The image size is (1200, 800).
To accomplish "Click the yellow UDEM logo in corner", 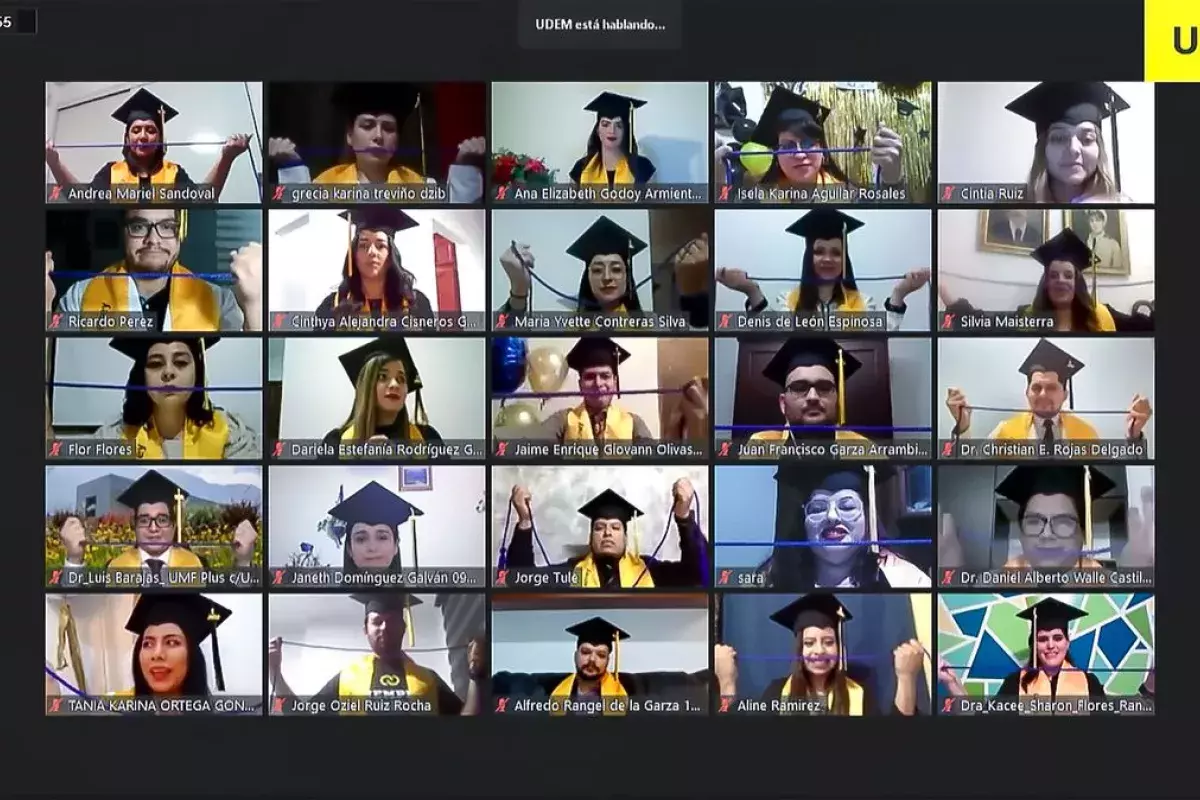I will (x=1174, y=40).
